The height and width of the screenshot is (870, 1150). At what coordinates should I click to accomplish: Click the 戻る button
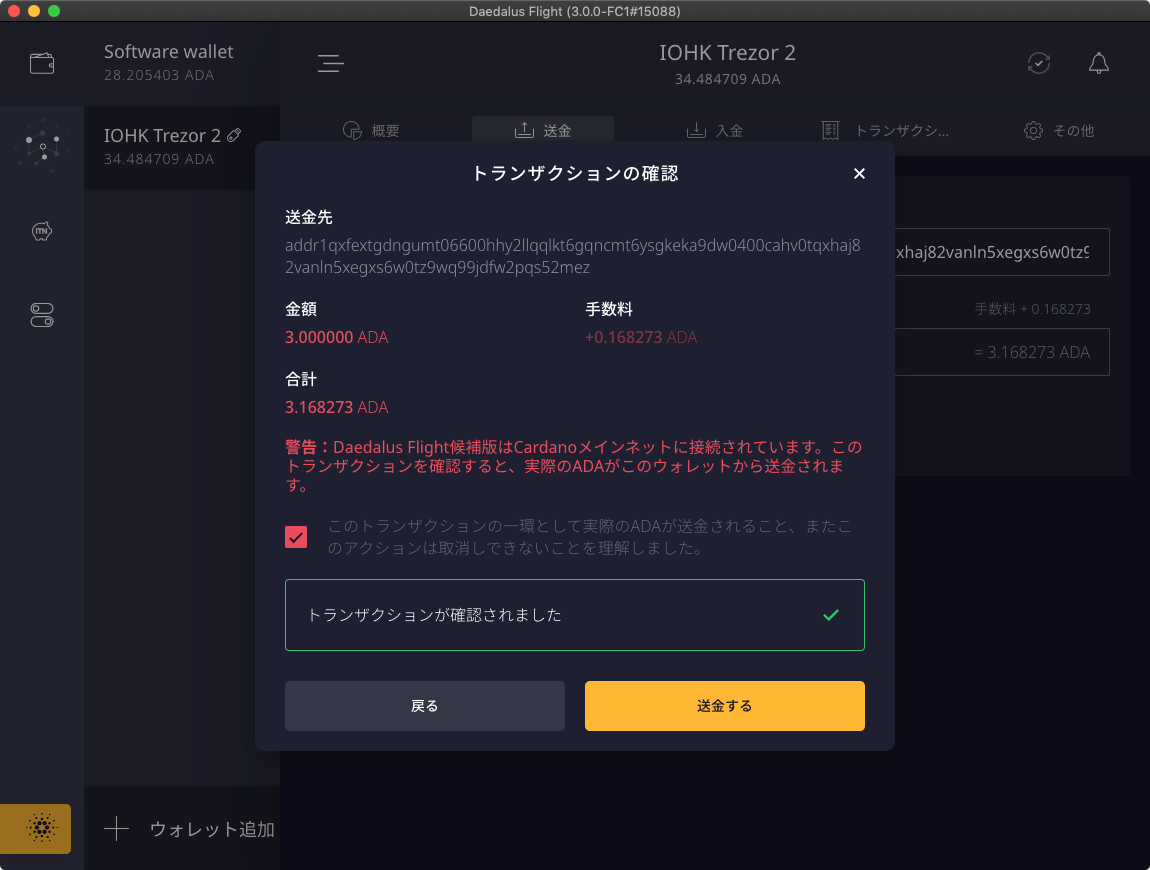click(x=425, y=706)
